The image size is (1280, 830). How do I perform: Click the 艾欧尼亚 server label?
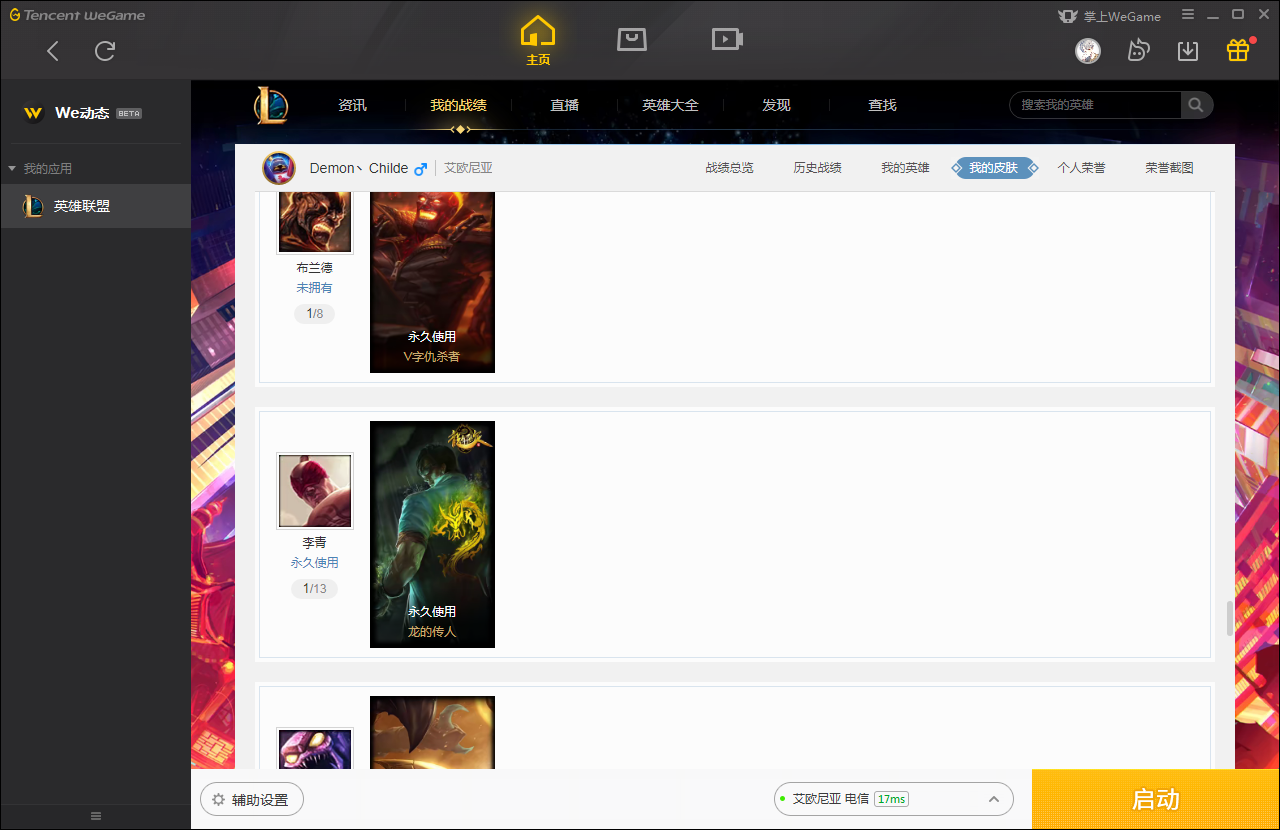click(468, 168)
